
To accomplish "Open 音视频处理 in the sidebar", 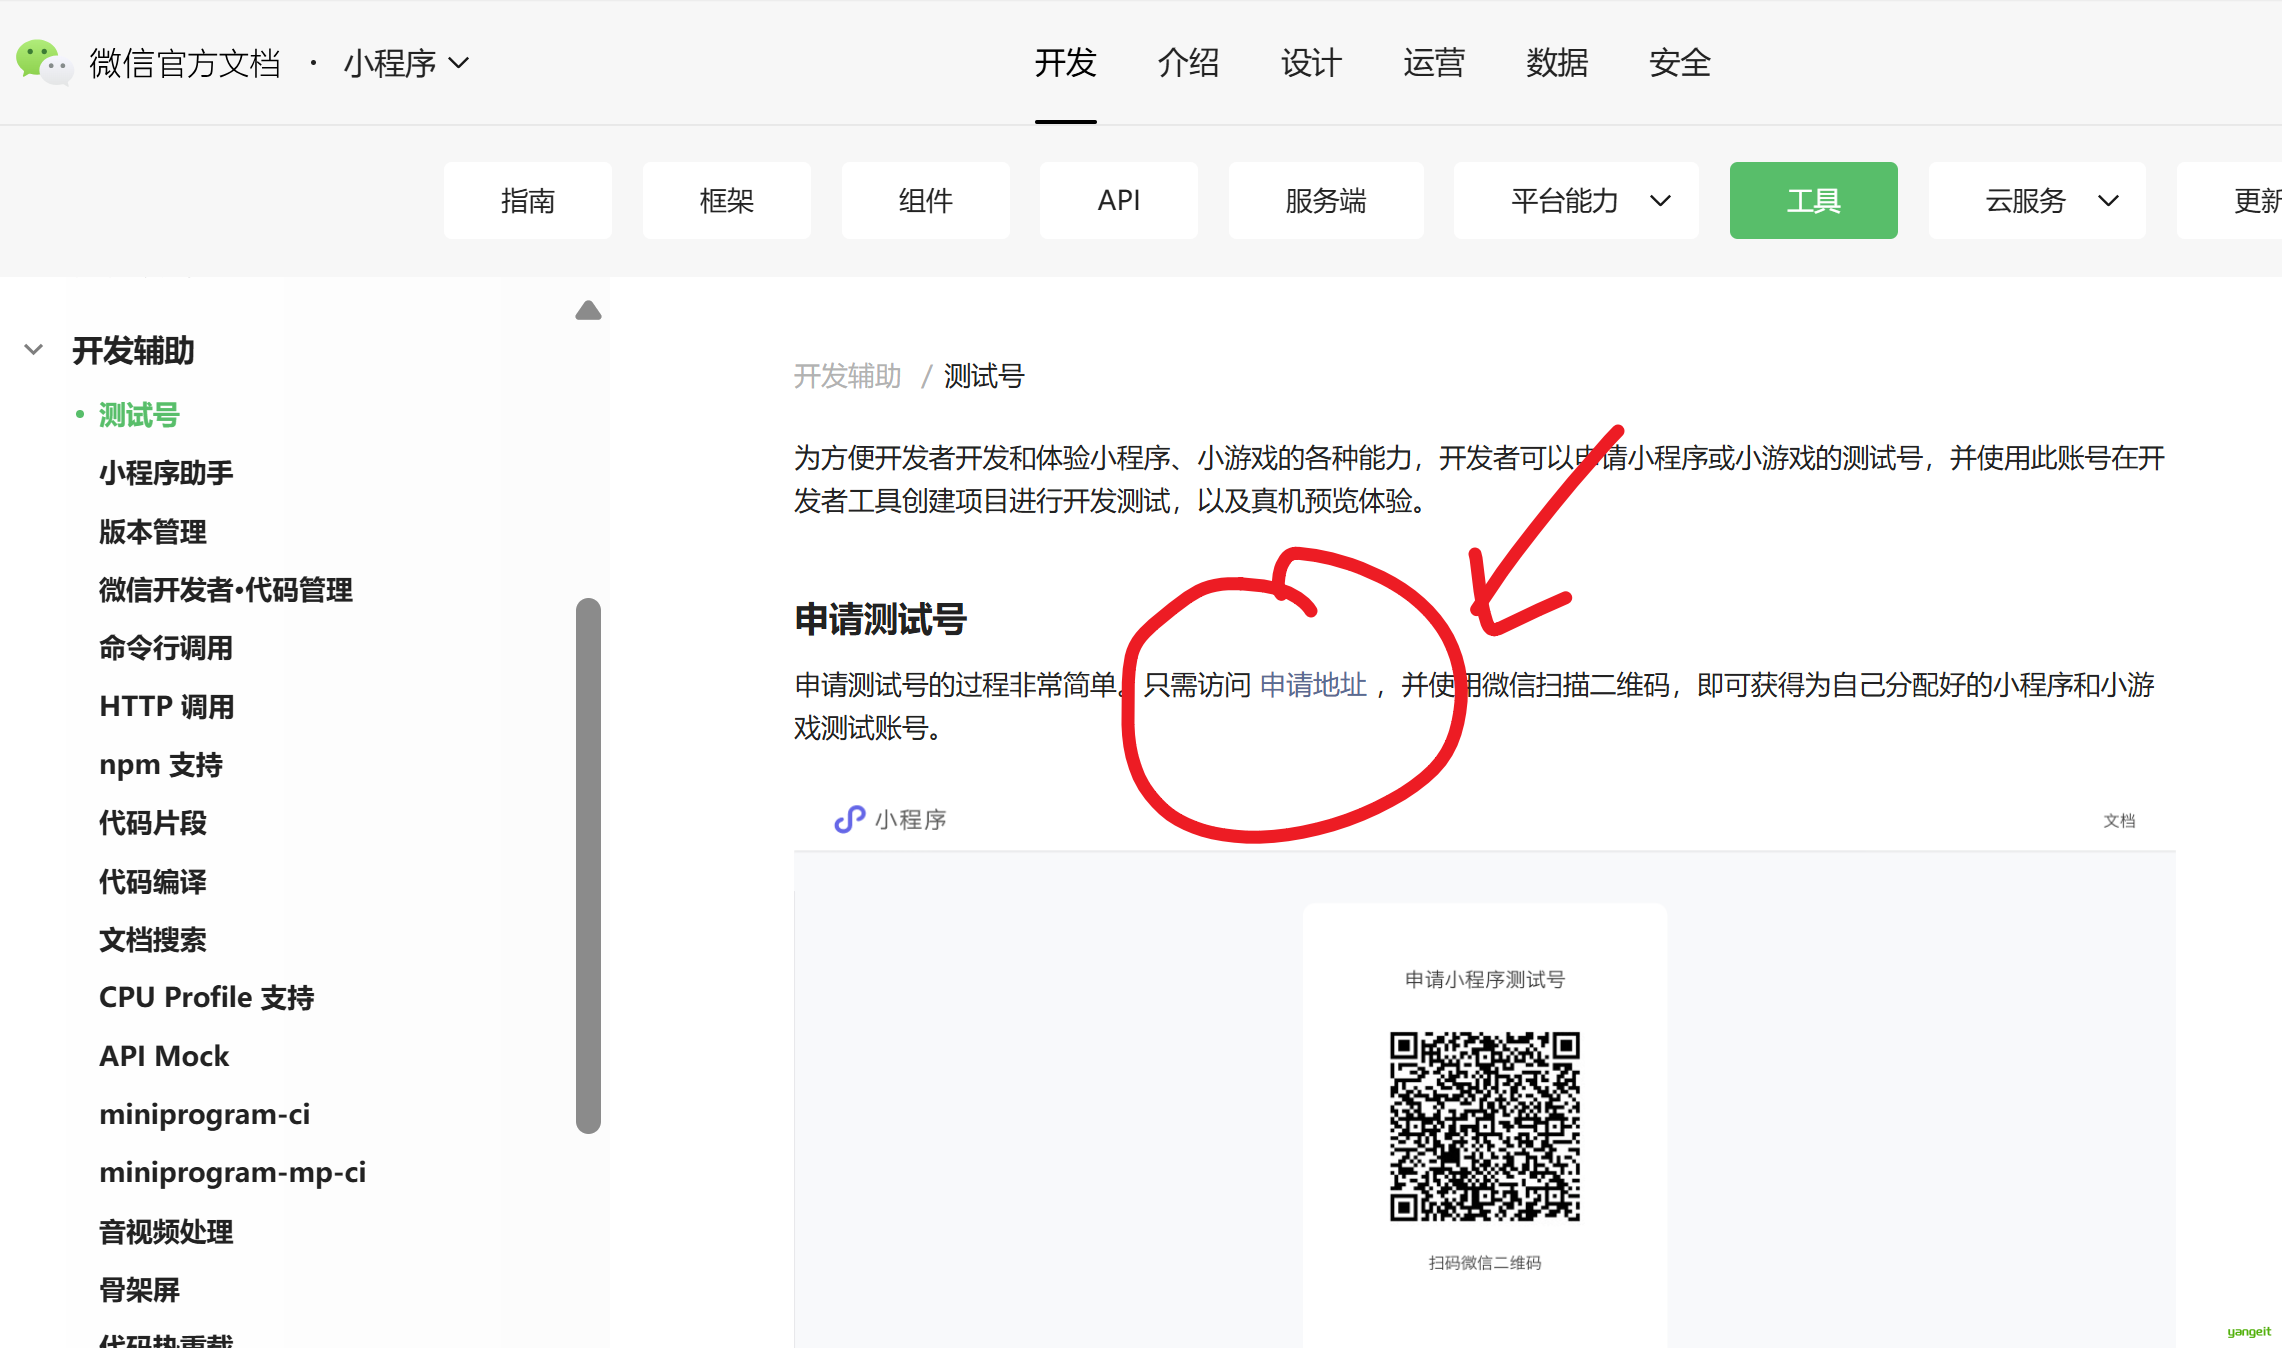I will tap(166, 1232).
